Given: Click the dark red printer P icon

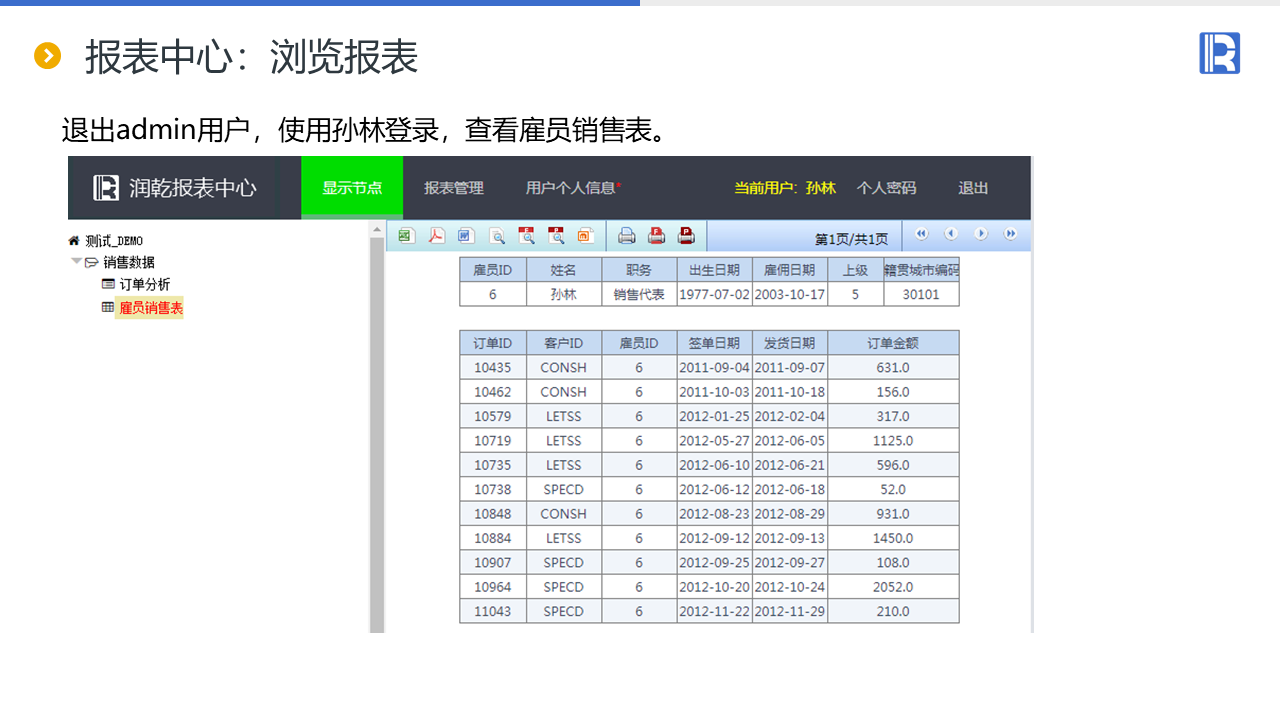Looking at the screenshot, I should 686,236.
